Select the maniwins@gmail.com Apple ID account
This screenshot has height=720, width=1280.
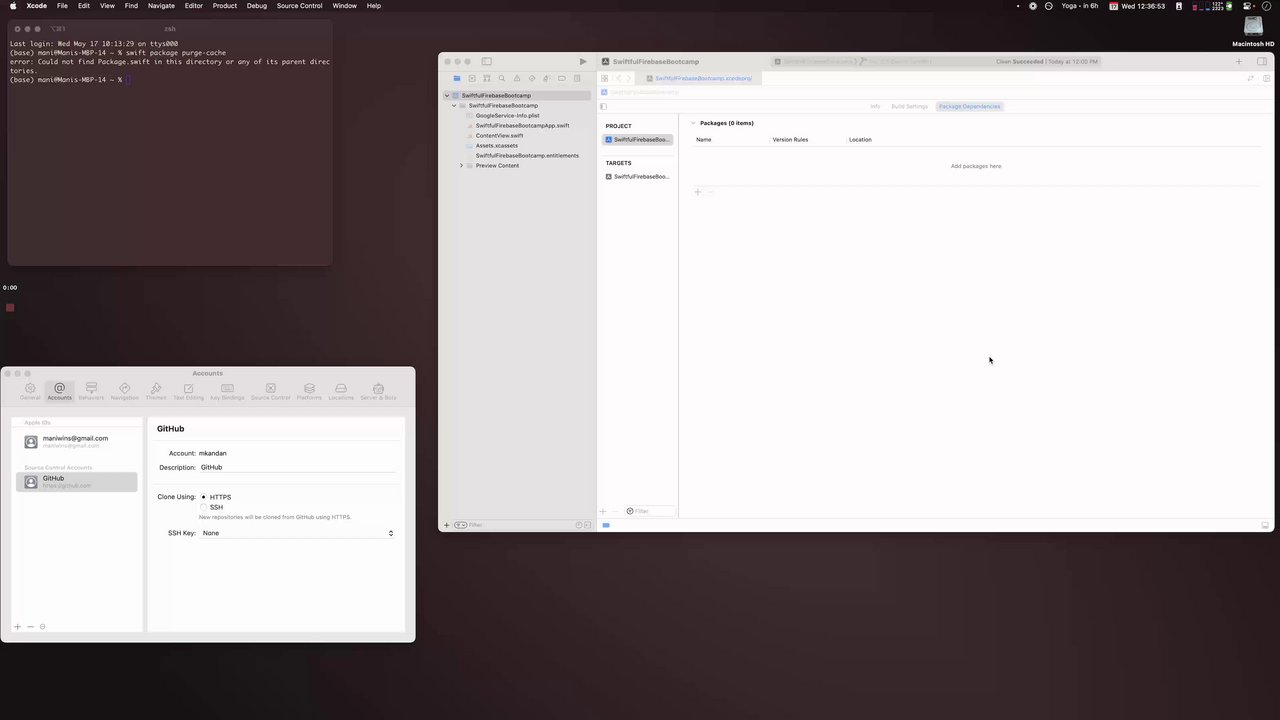point(76,441)
